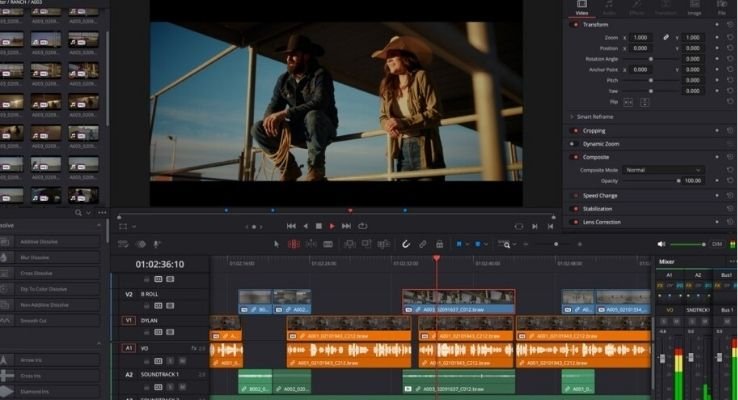Toggle timeline Snapping magnet icon
This screenshot has width=738, height=400.
(406, 244)
